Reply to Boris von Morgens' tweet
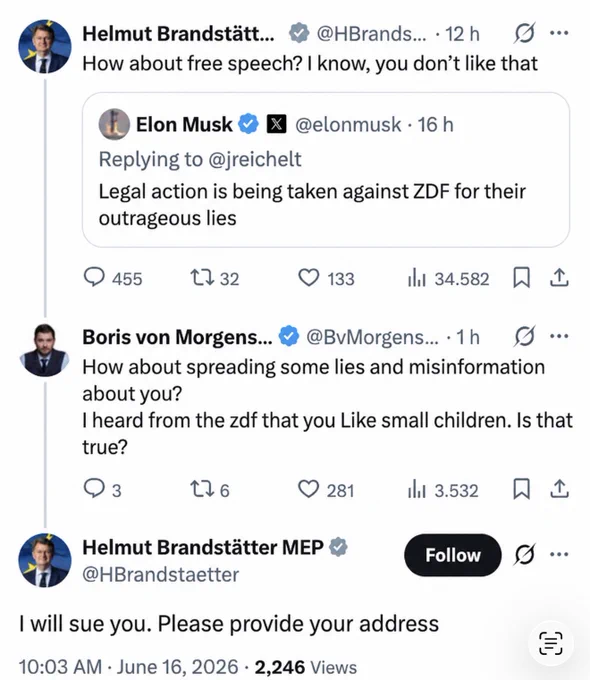The image size is (590, 680). [x=102, y=489]
